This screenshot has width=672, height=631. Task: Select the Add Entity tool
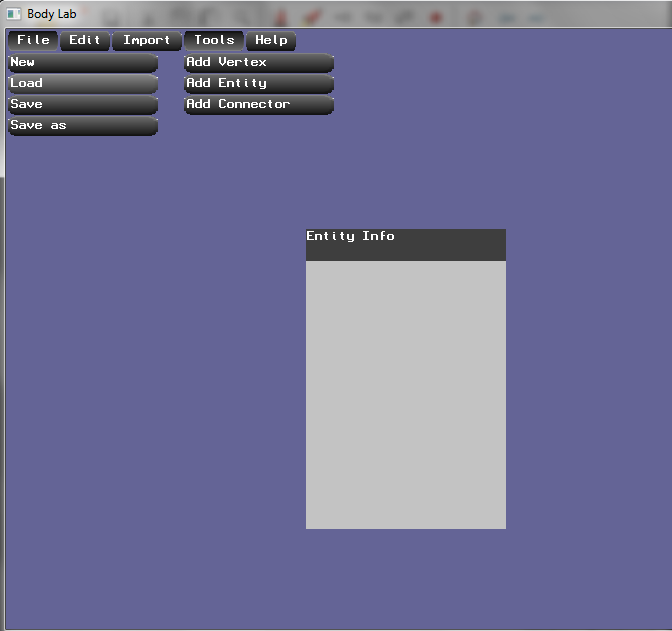point(258,84)
